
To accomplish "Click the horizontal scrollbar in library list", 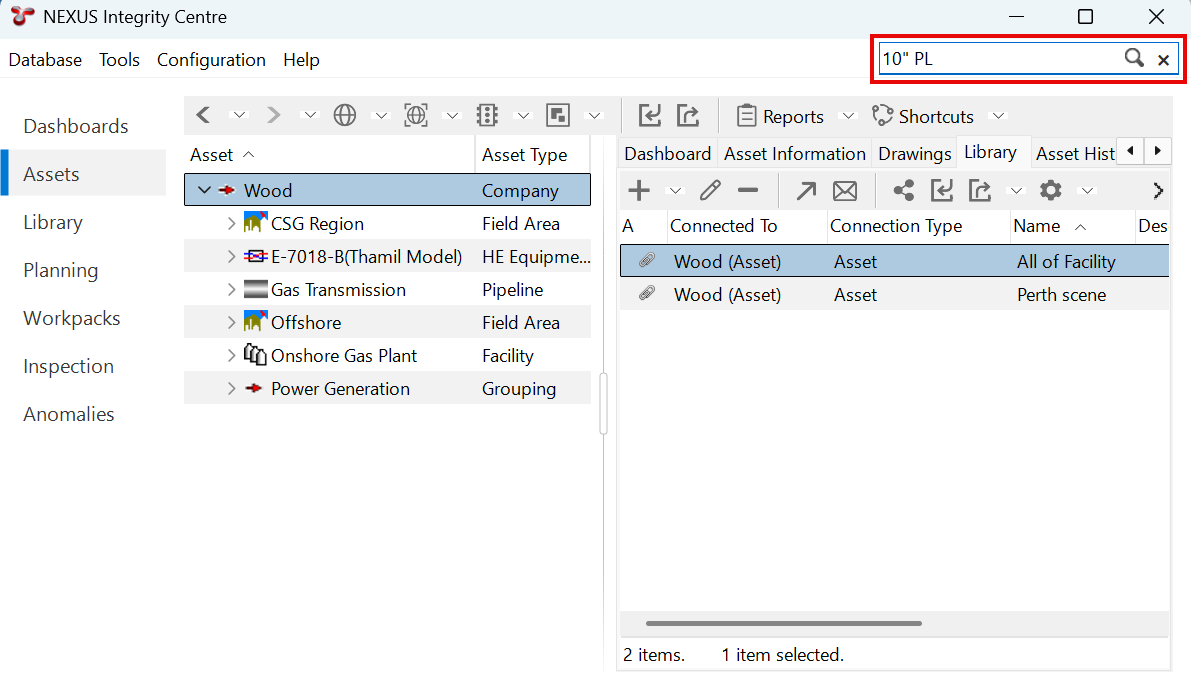I will pos(784,624).
